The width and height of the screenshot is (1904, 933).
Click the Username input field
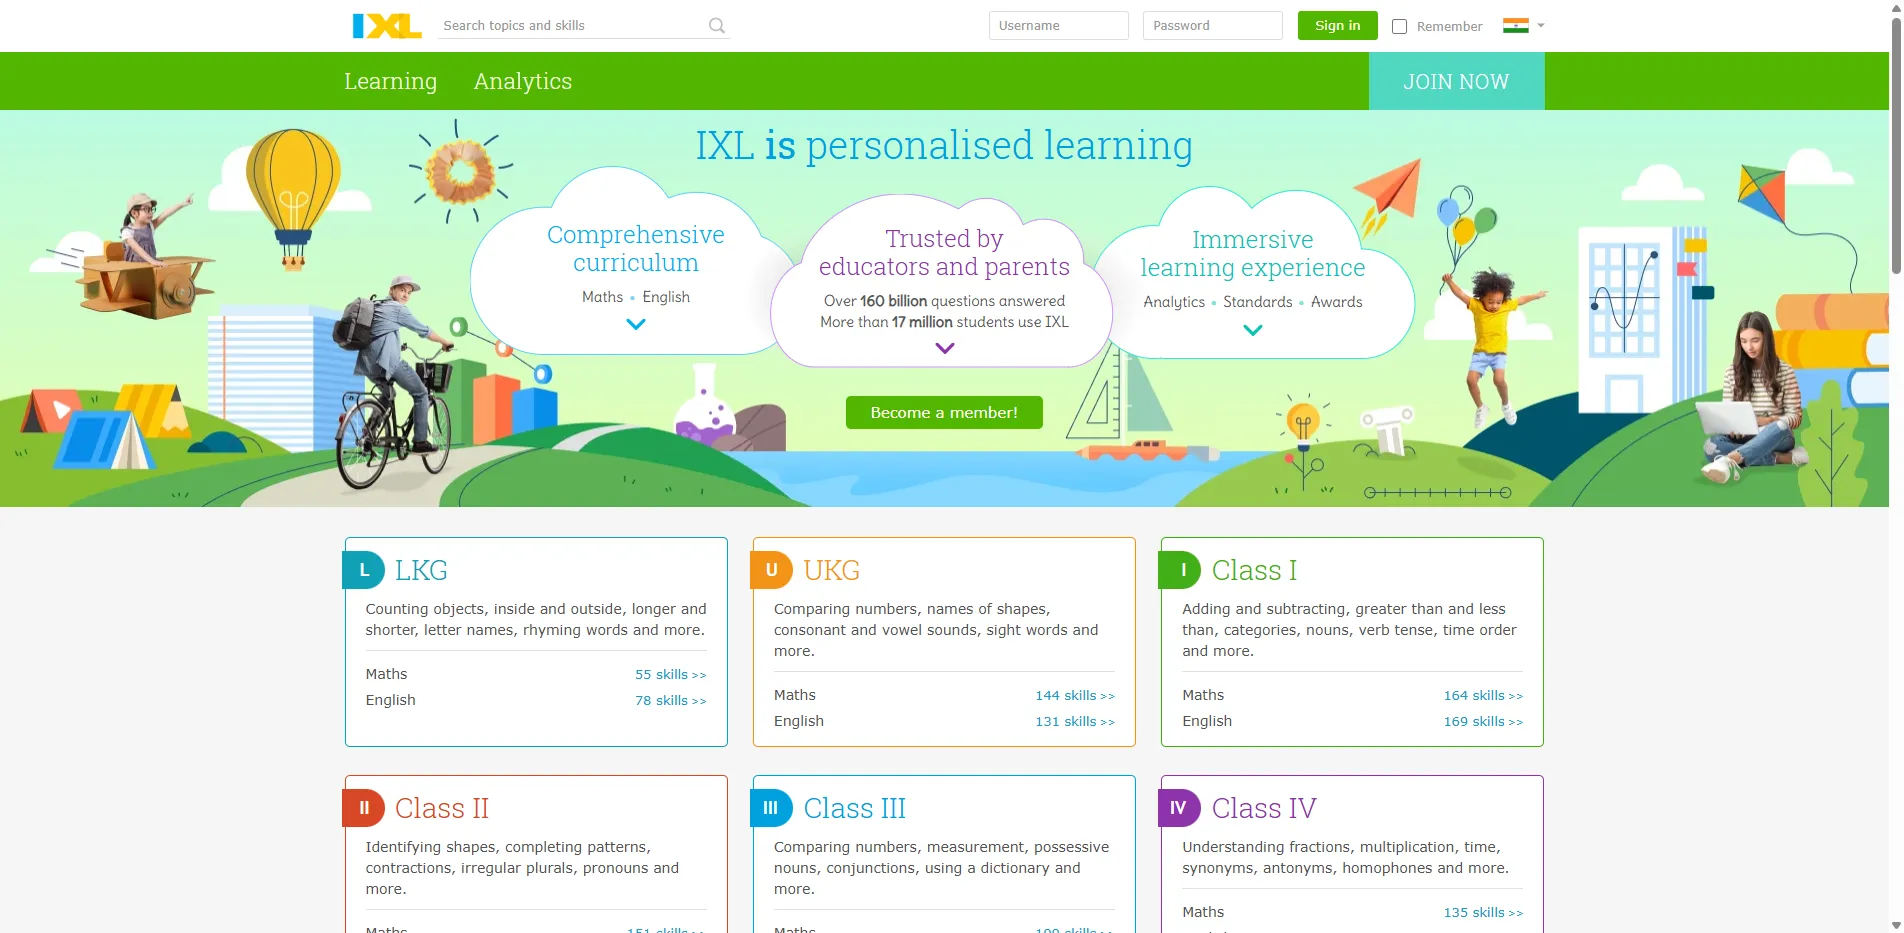1058,25
